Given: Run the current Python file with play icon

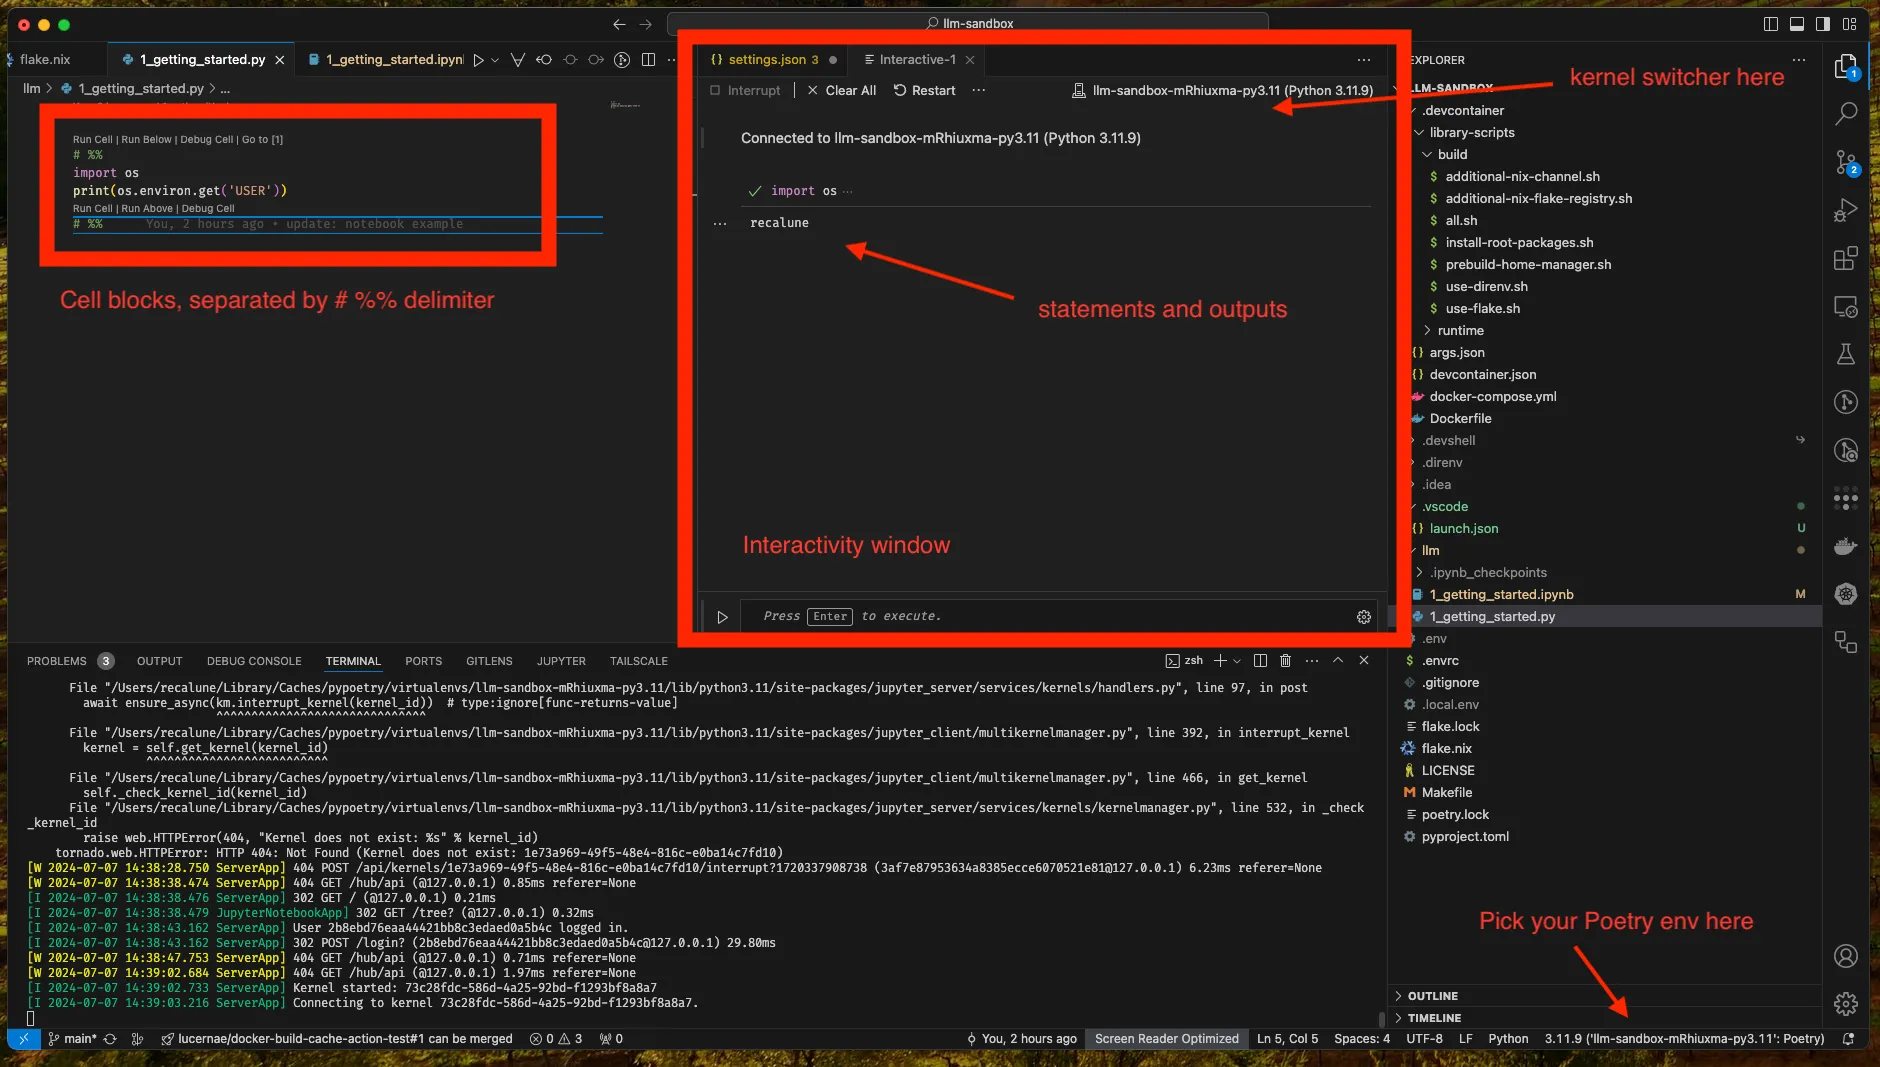Looking at the screenshot, I should point(479,60).
